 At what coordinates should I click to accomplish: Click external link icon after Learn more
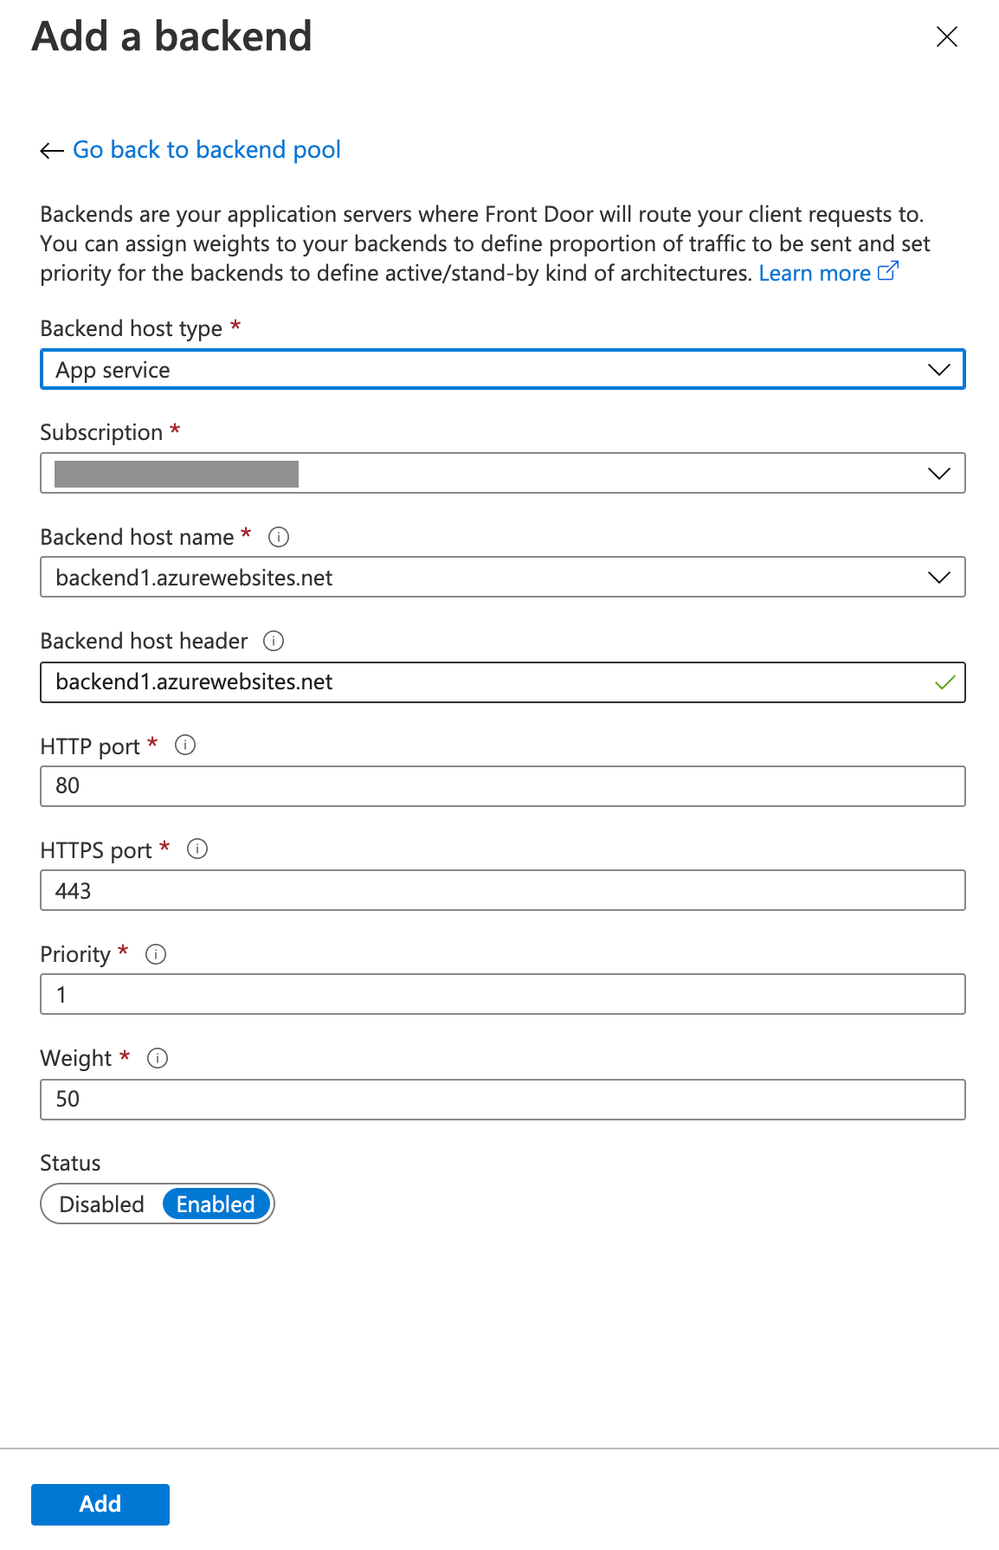[888, 271]
